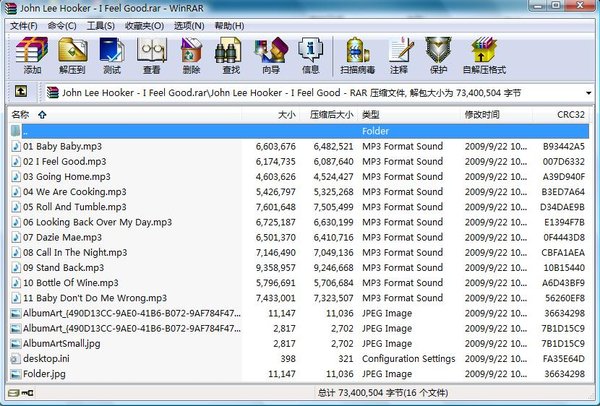The image size is (600, 406).
Task: Select 10 Bottle Of Wine.mp3
Action: point(299,283)
